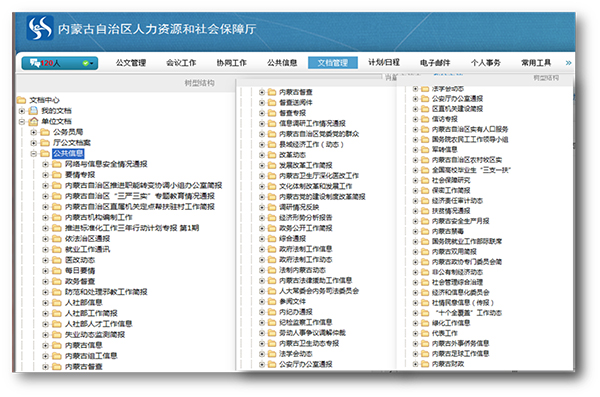
Task: Select the 文档管理 menu tab
Action: pos(333,63)
